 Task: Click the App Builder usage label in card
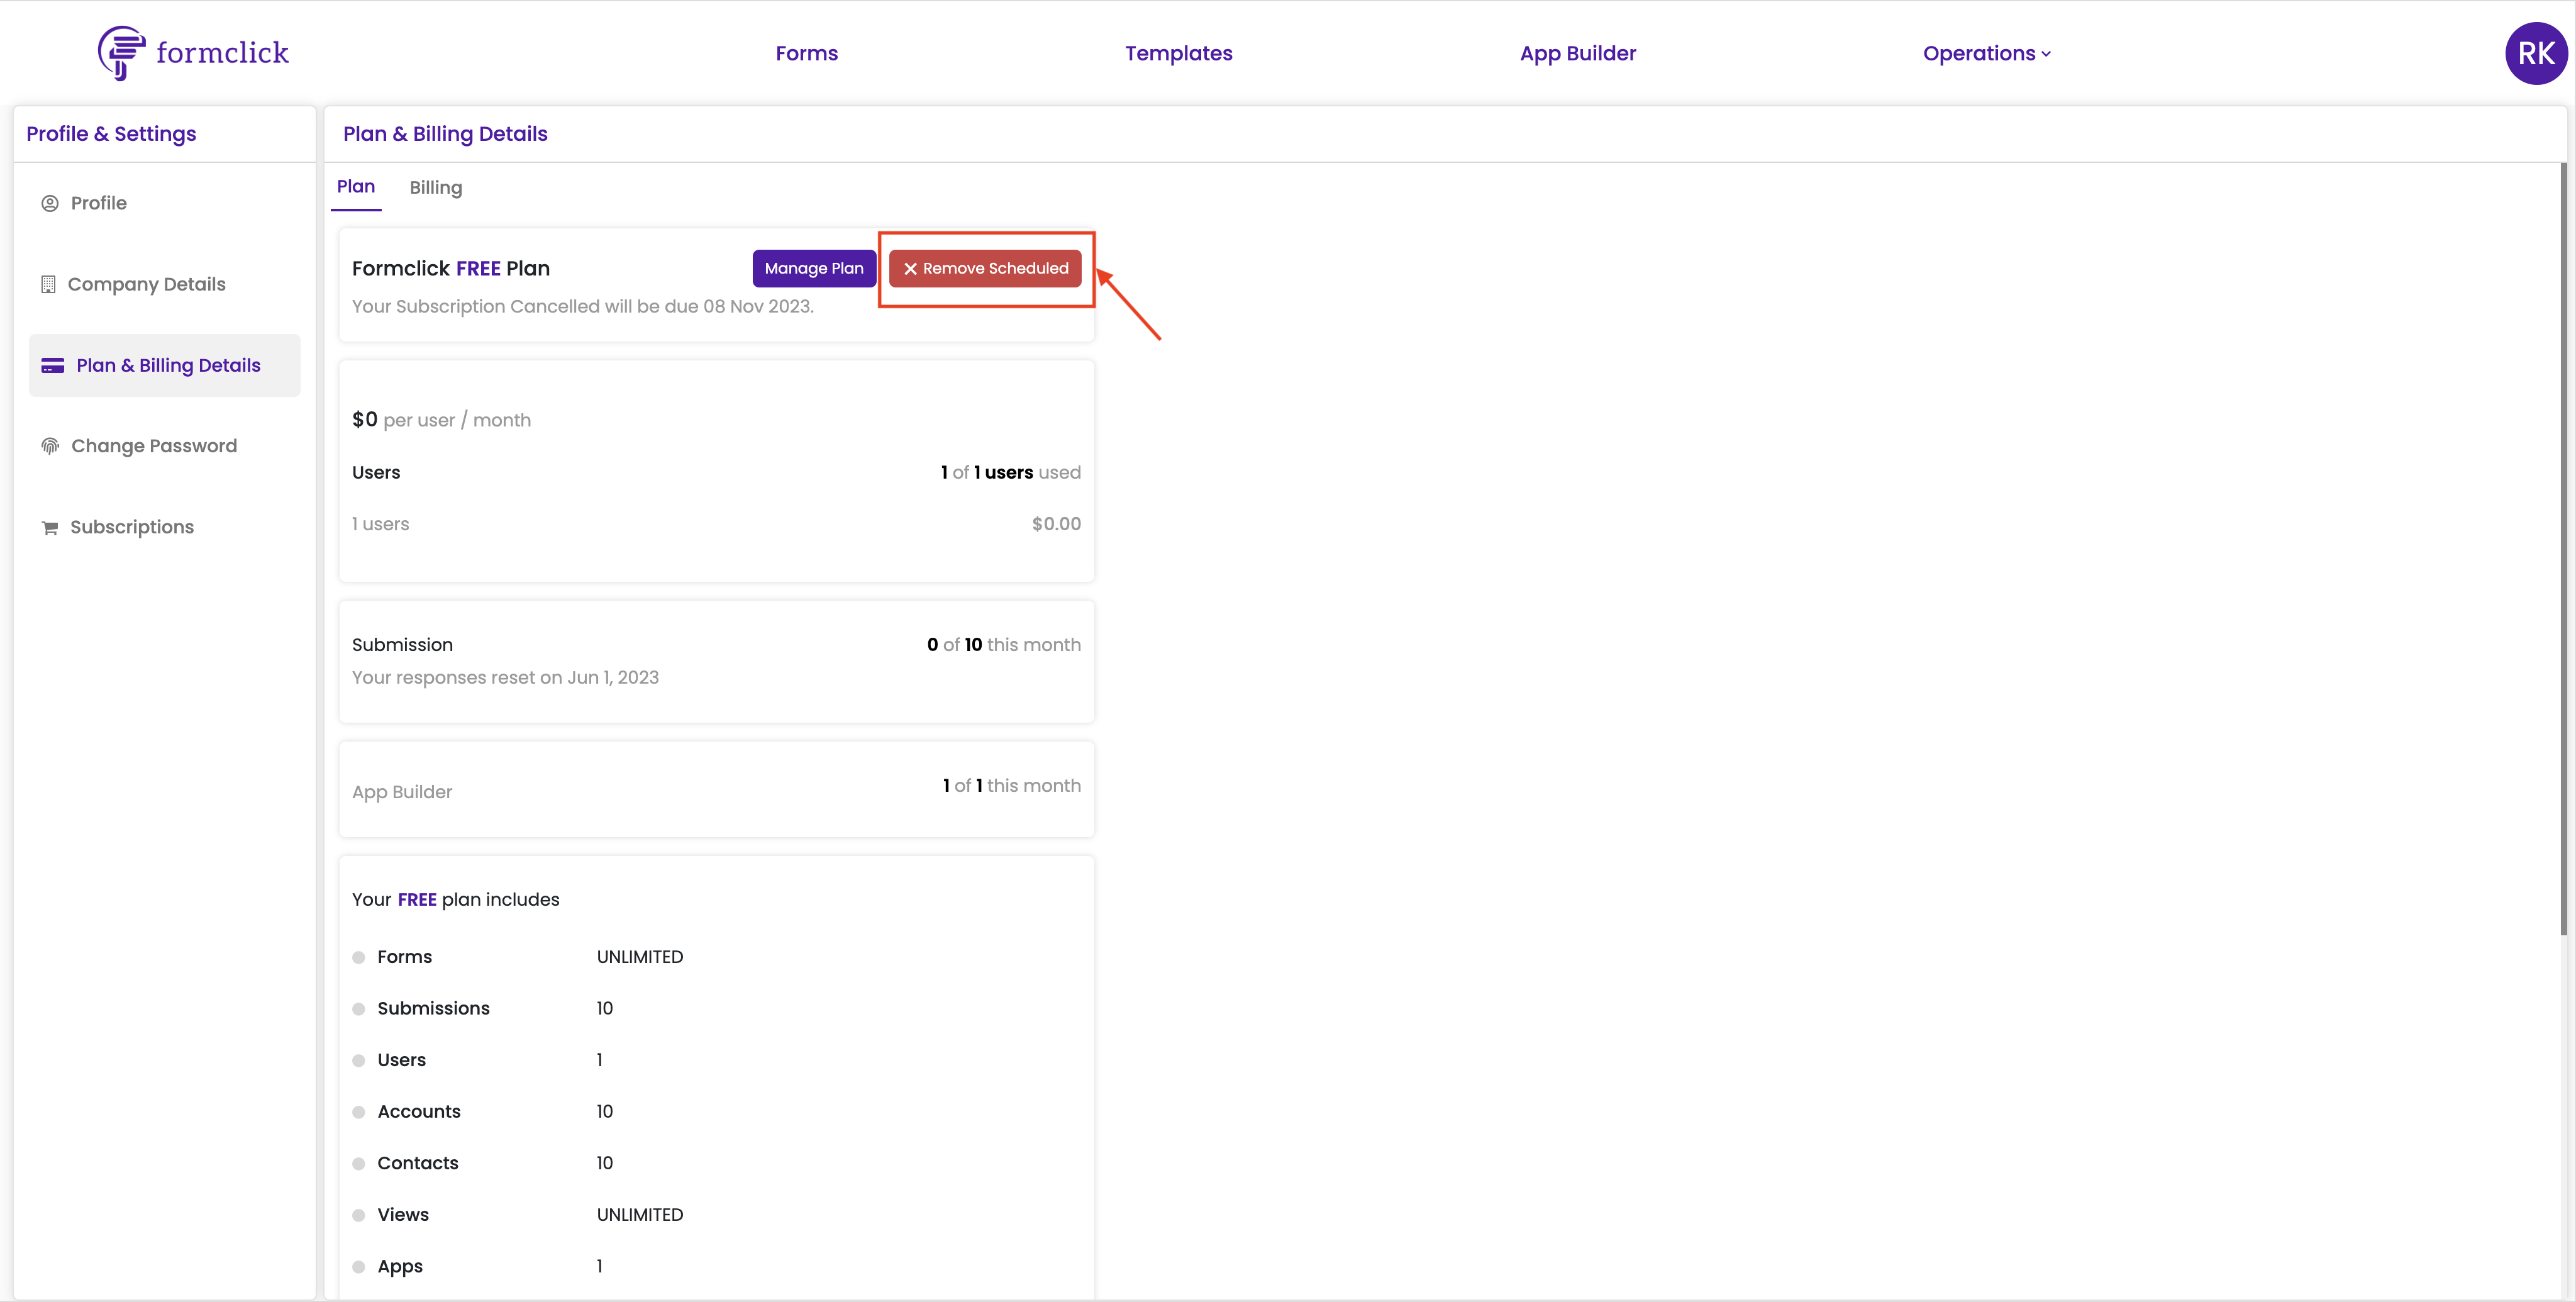pos(402,792)
